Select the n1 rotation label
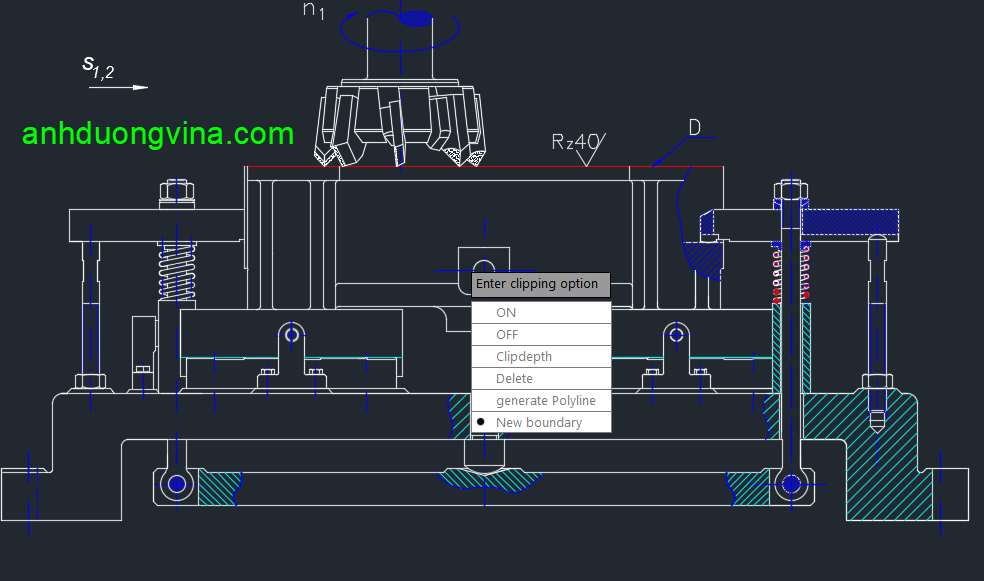This screenshot has width=984, height=581. pyautogui.click(x=314, y=11)
